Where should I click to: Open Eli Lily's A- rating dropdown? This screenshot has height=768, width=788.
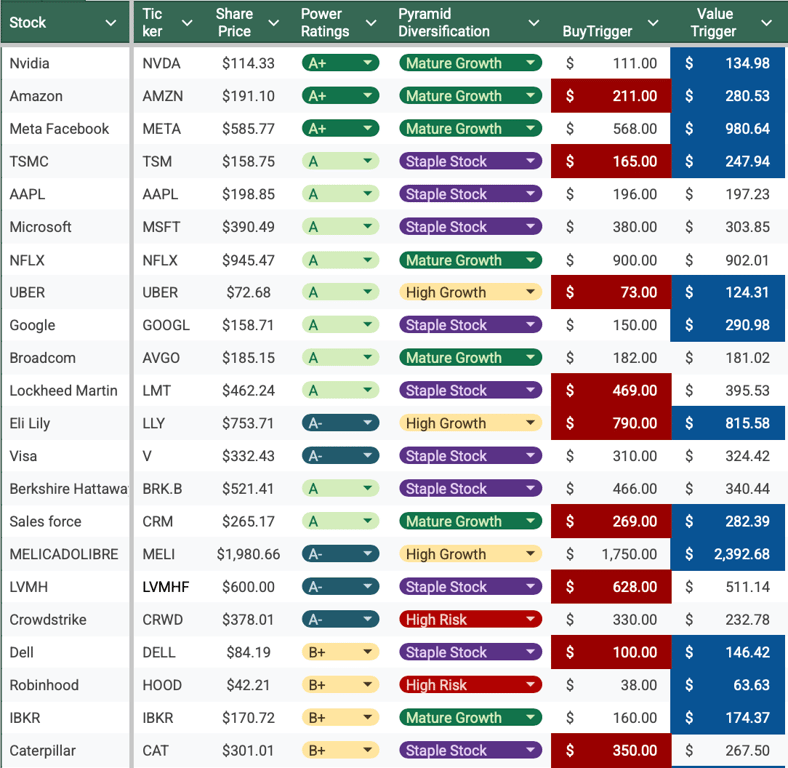click(x=369, y=424)
